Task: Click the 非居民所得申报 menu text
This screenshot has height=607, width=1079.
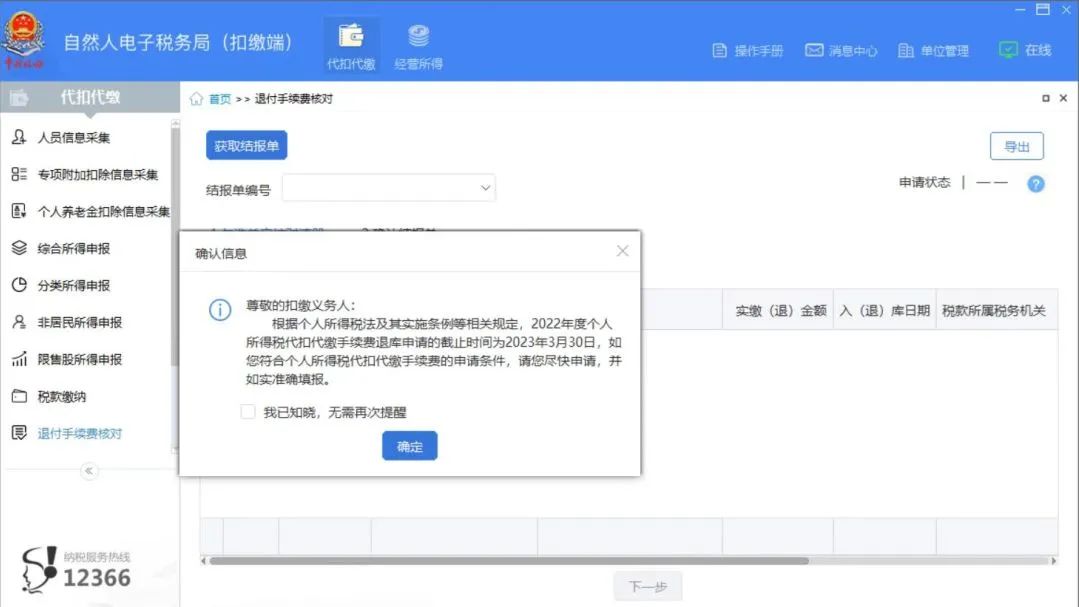Action: click(80, 322)
